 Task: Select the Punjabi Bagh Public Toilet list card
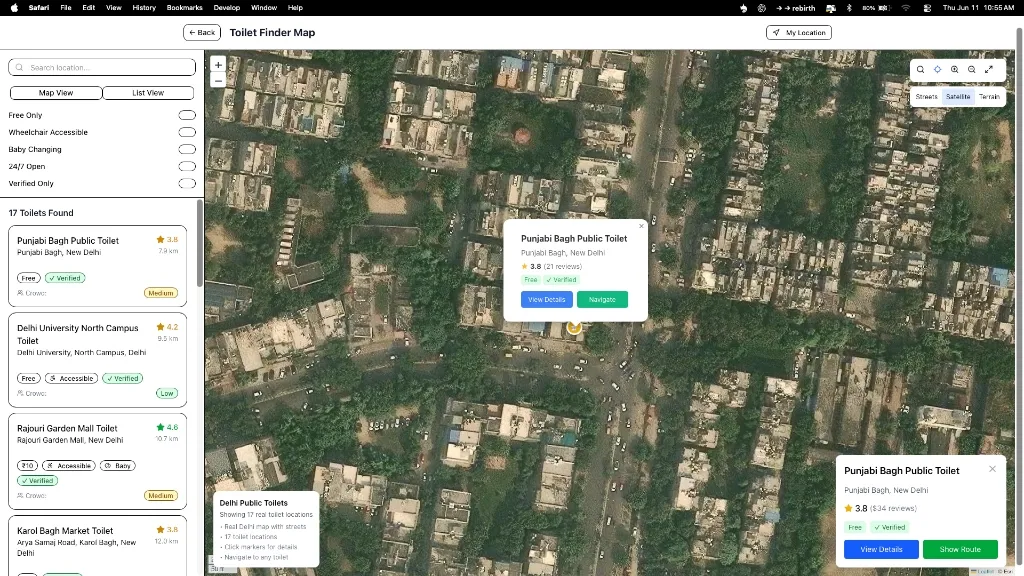click(x=97, y=266)
